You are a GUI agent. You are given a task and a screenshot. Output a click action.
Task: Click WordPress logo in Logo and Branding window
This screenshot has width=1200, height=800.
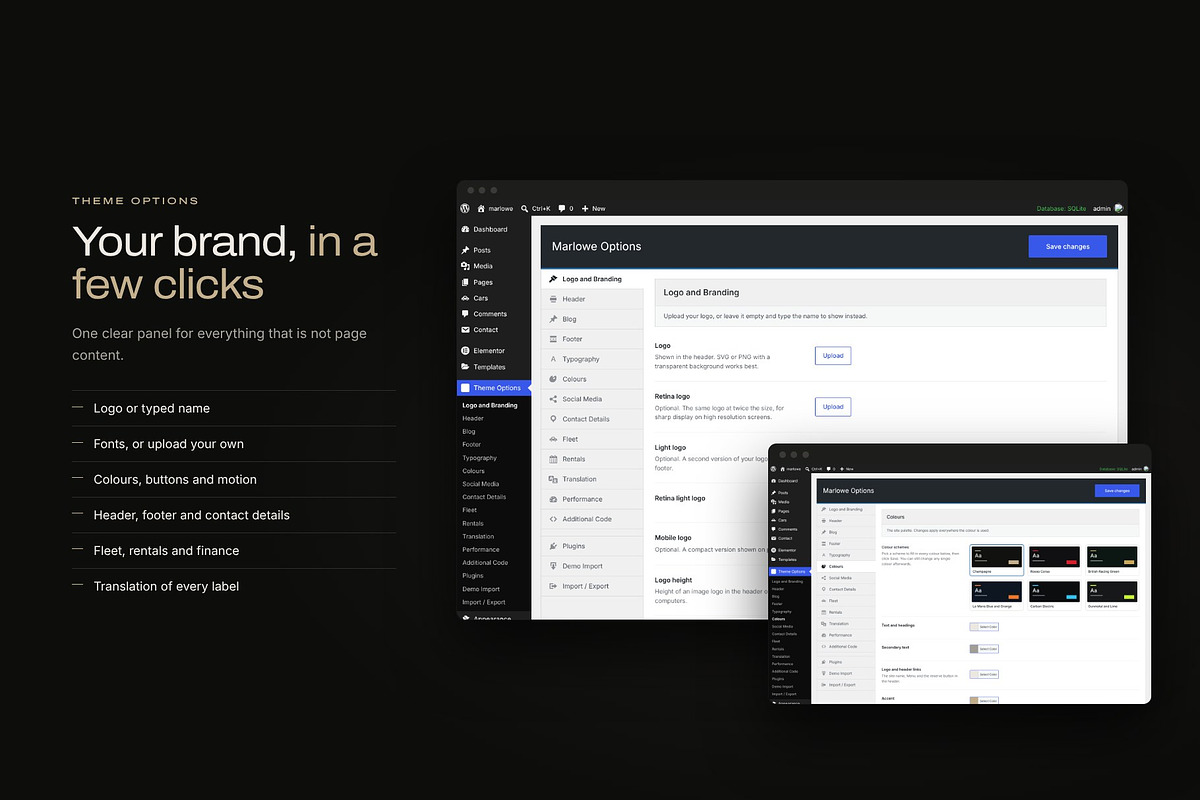point(465,208)
